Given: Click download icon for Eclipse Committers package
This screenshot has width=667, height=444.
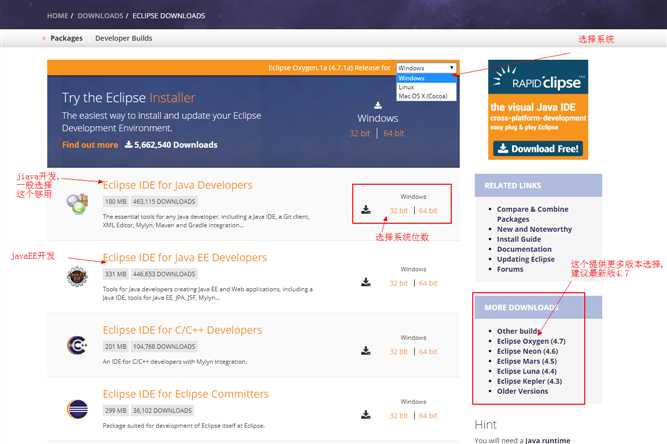Looking at the screenshot, I should coord(366,415).
